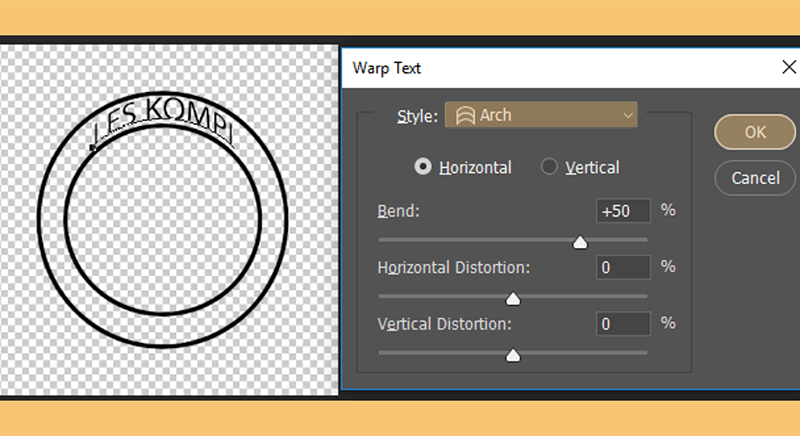Screen dimensions: 800x436
Task: Click the Horizontal radio label text
Action: pos(475,168)
